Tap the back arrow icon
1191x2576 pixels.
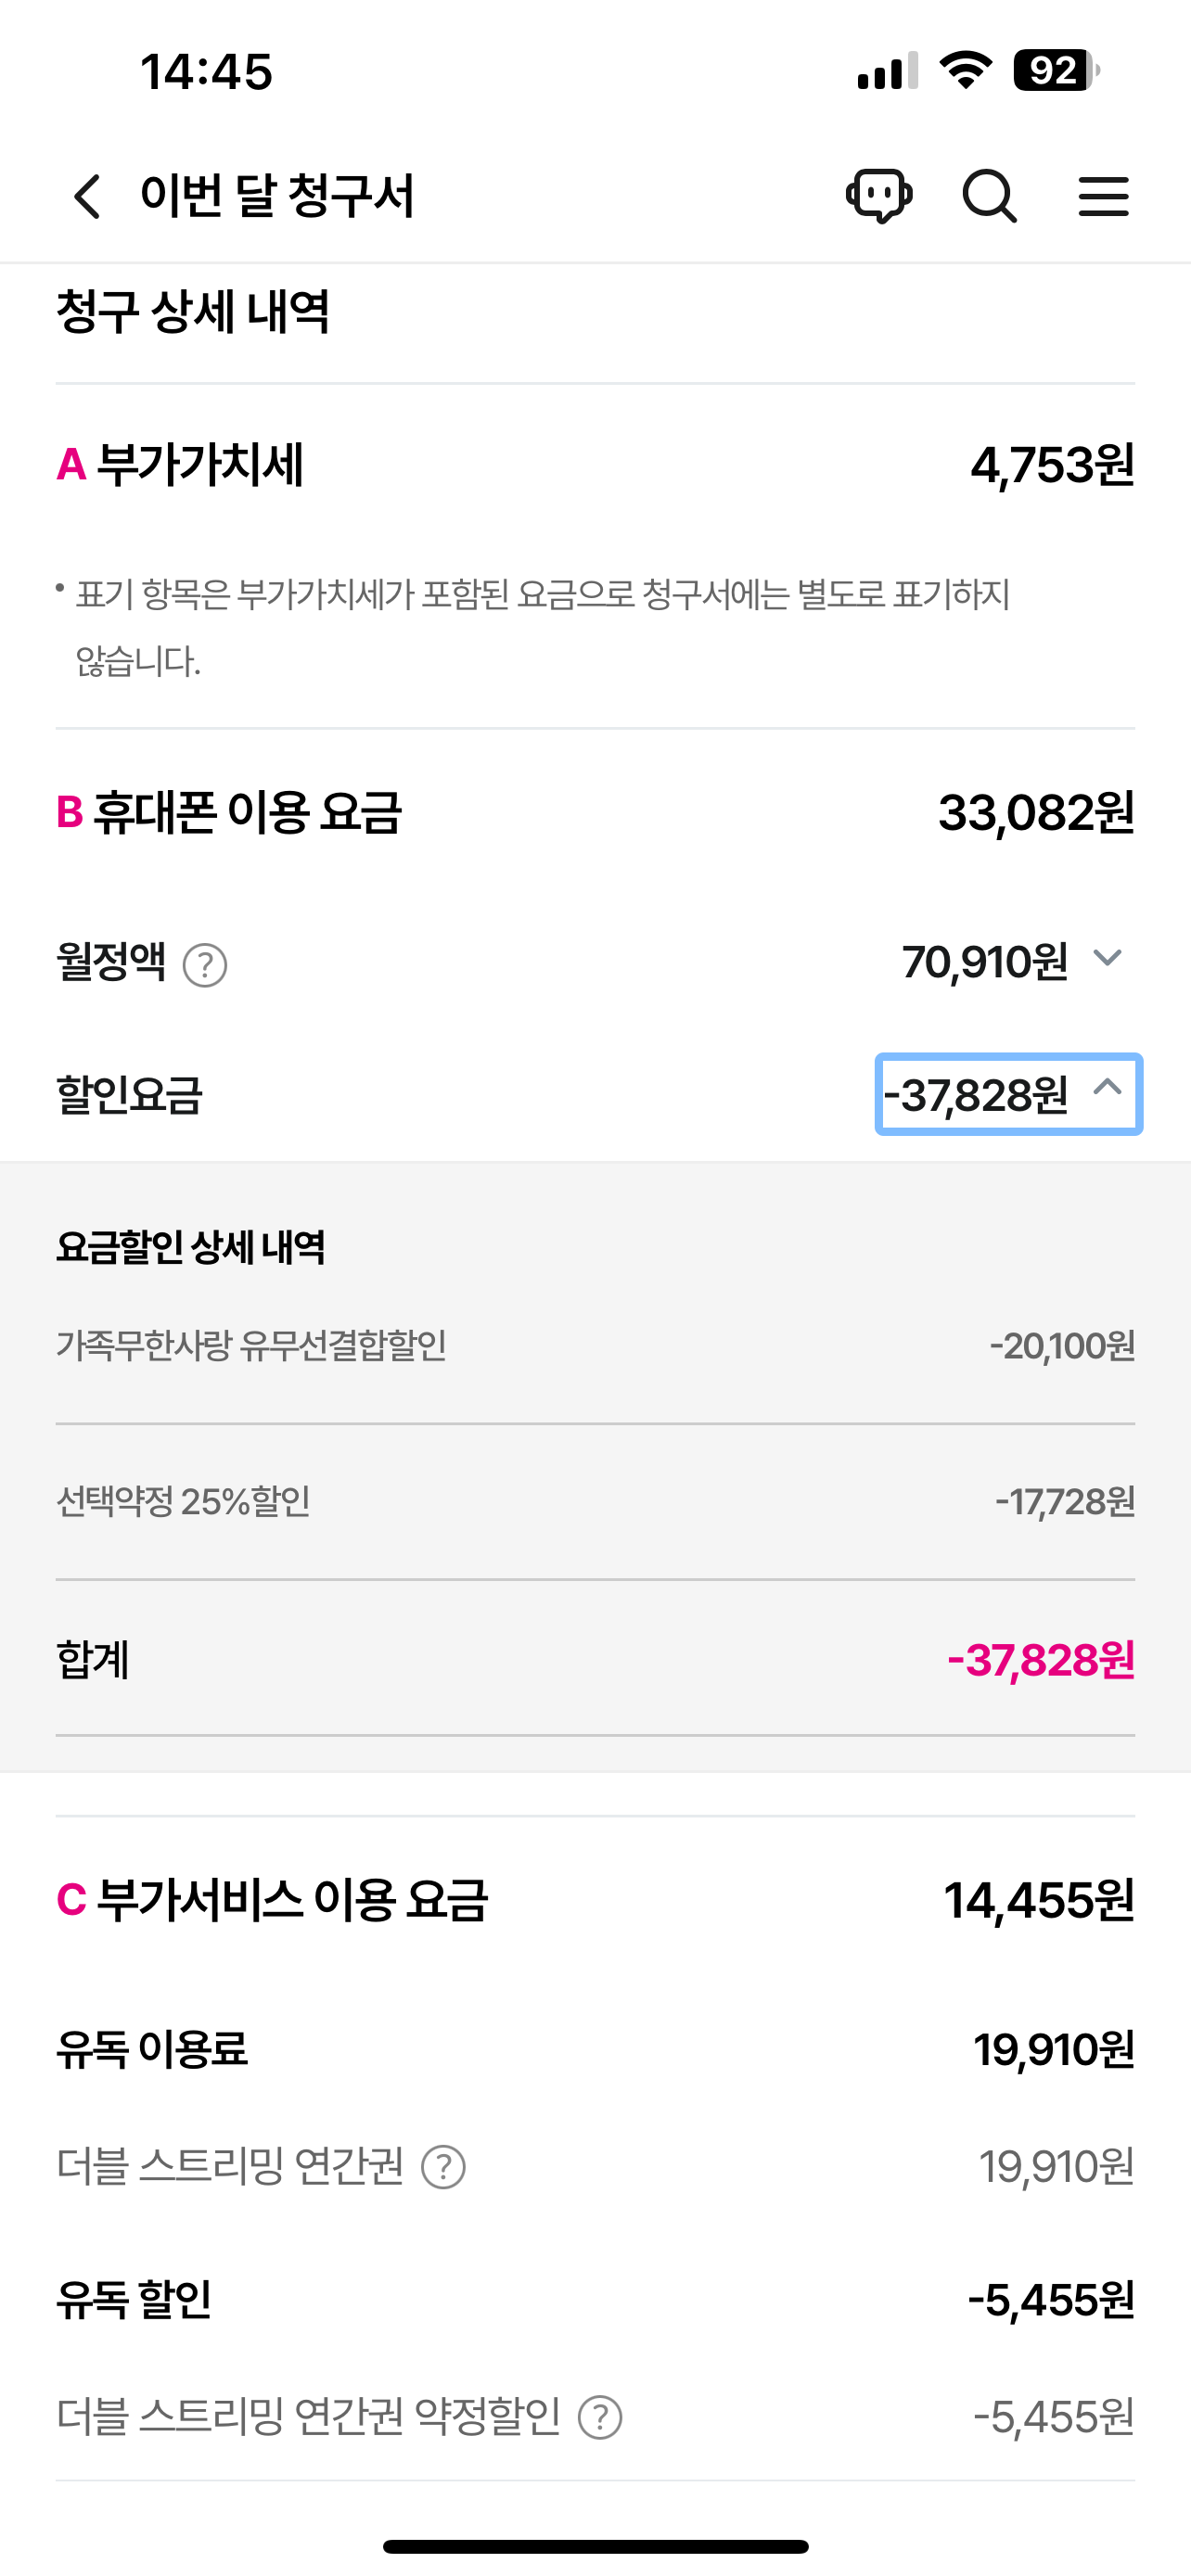click(x=88, y=196)
